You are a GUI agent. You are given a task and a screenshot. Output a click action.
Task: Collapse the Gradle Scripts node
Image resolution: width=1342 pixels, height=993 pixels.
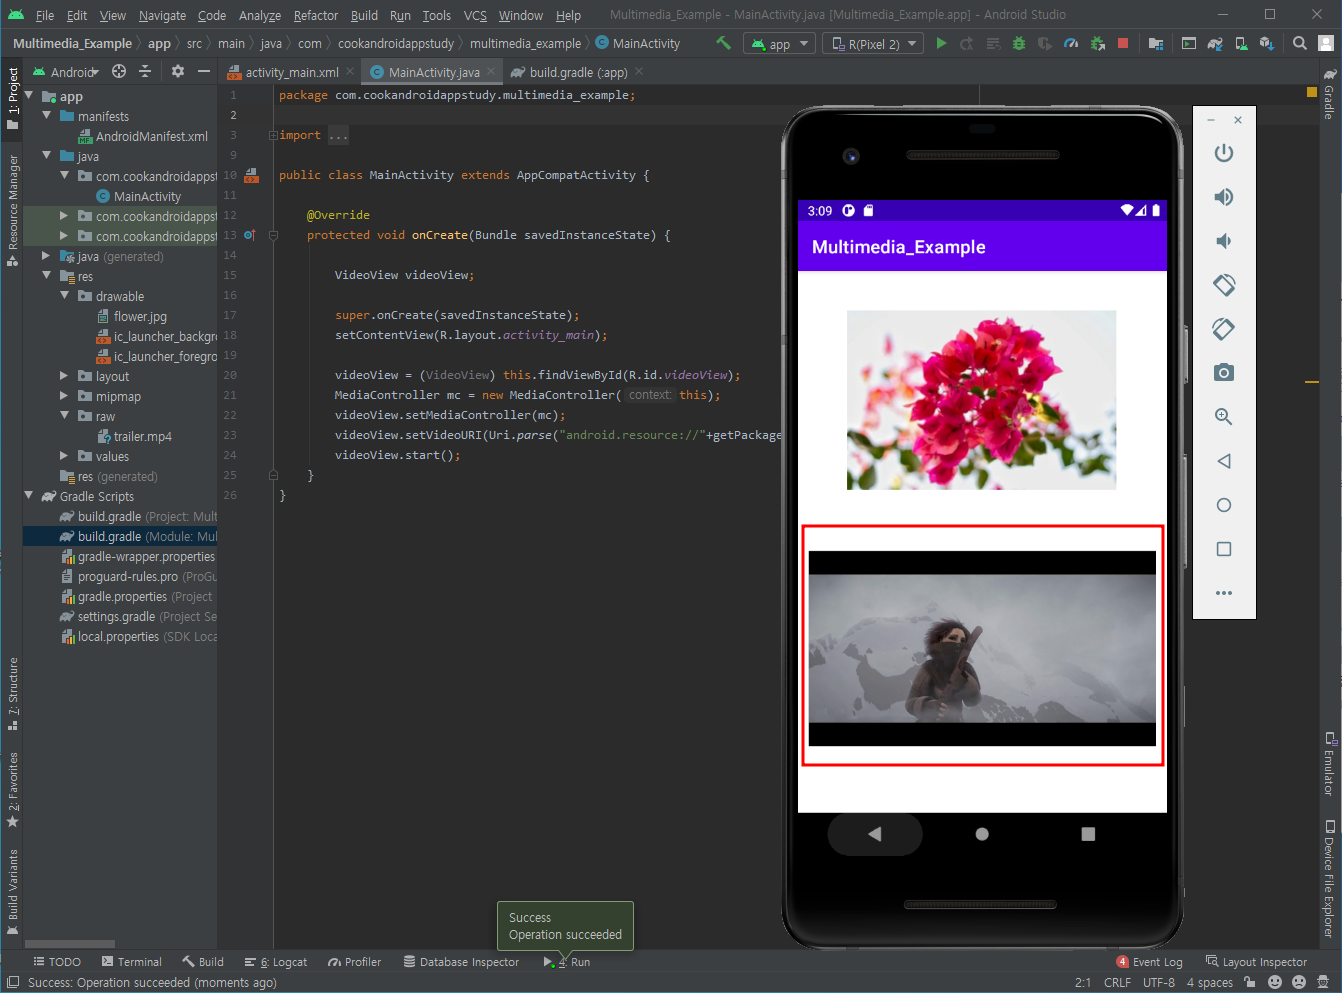[28, 496]
